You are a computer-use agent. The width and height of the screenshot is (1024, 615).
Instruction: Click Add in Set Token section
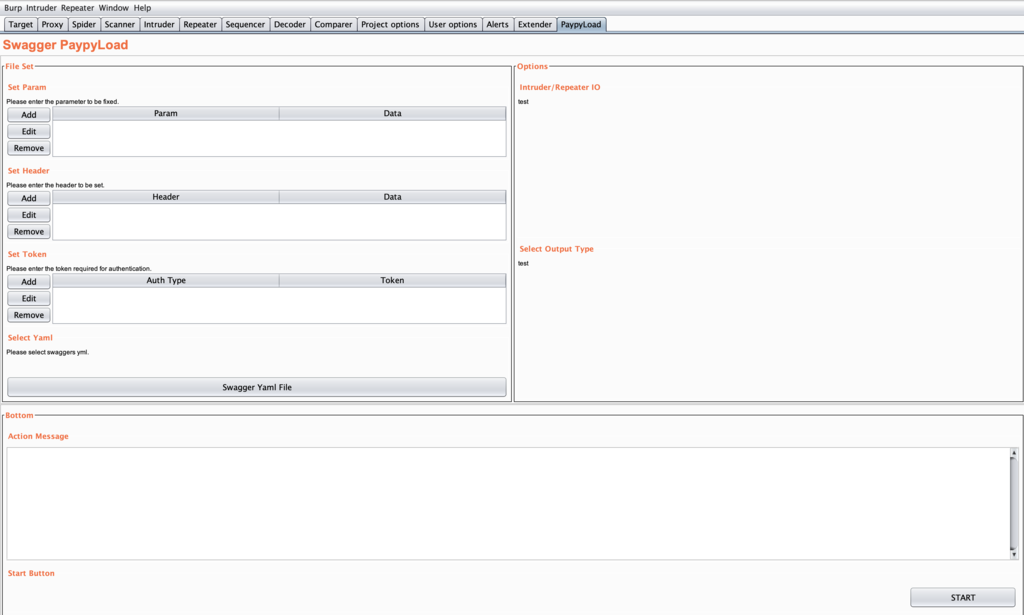pyautogui.click(x=29, y=281)
